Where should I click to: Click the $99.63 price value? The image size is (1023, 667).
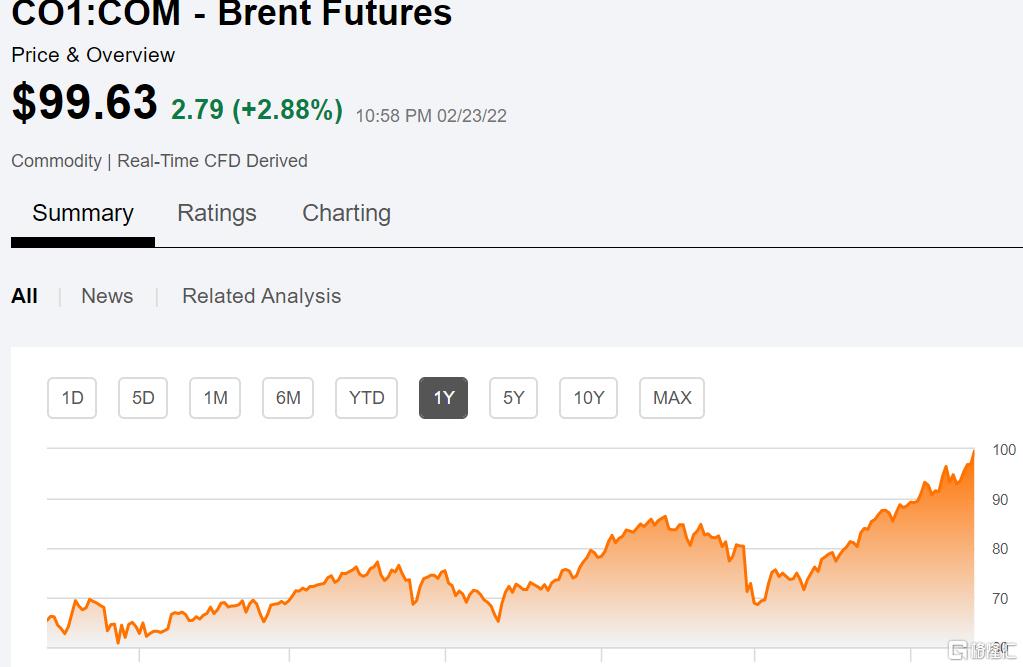tap(85, 102)
